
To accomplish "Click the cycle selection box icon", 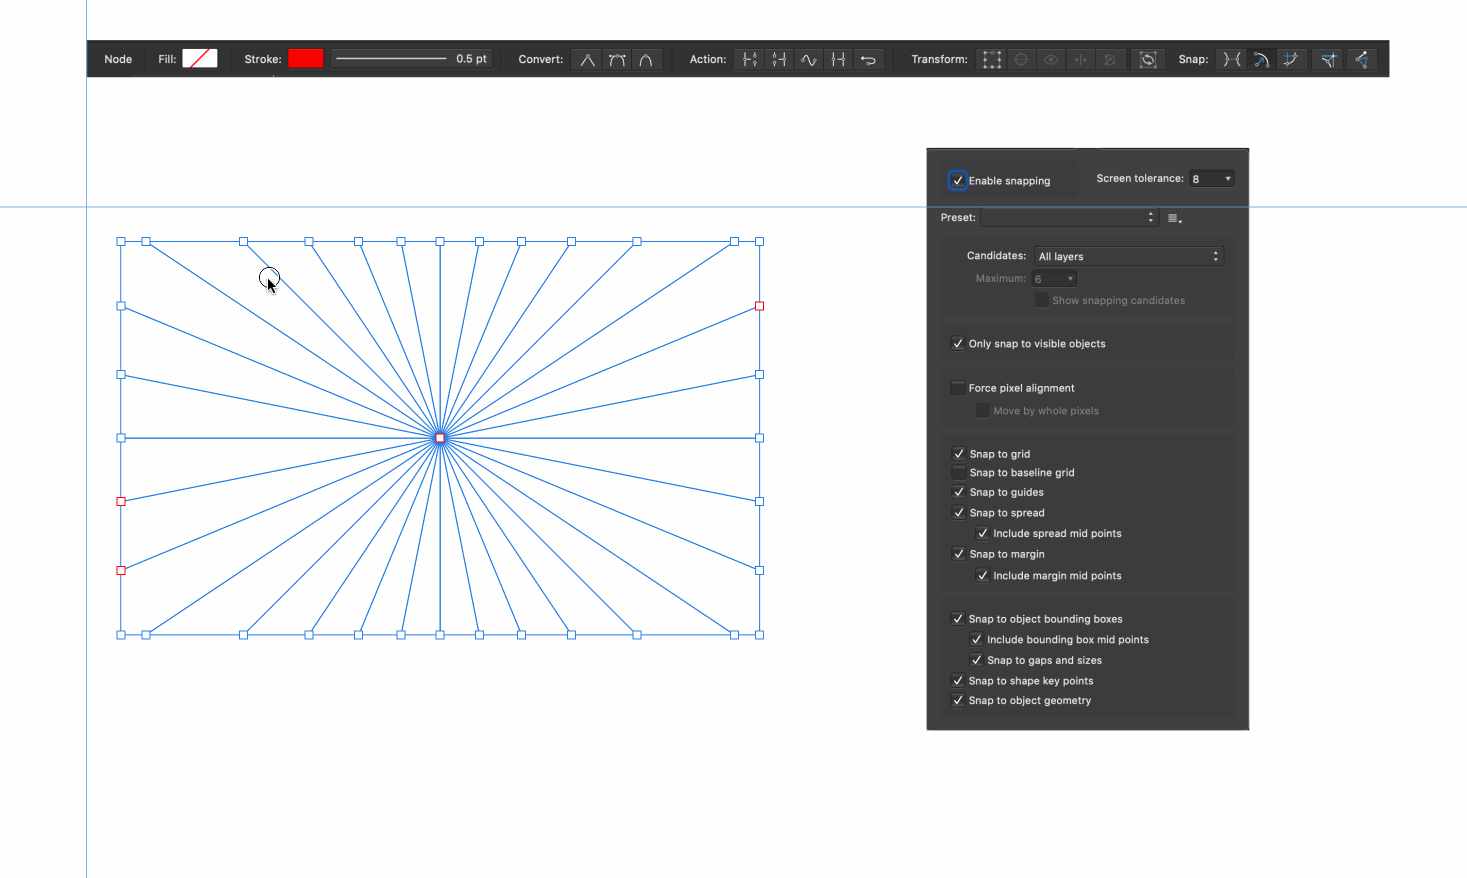I will click(x=1148, y=60).
